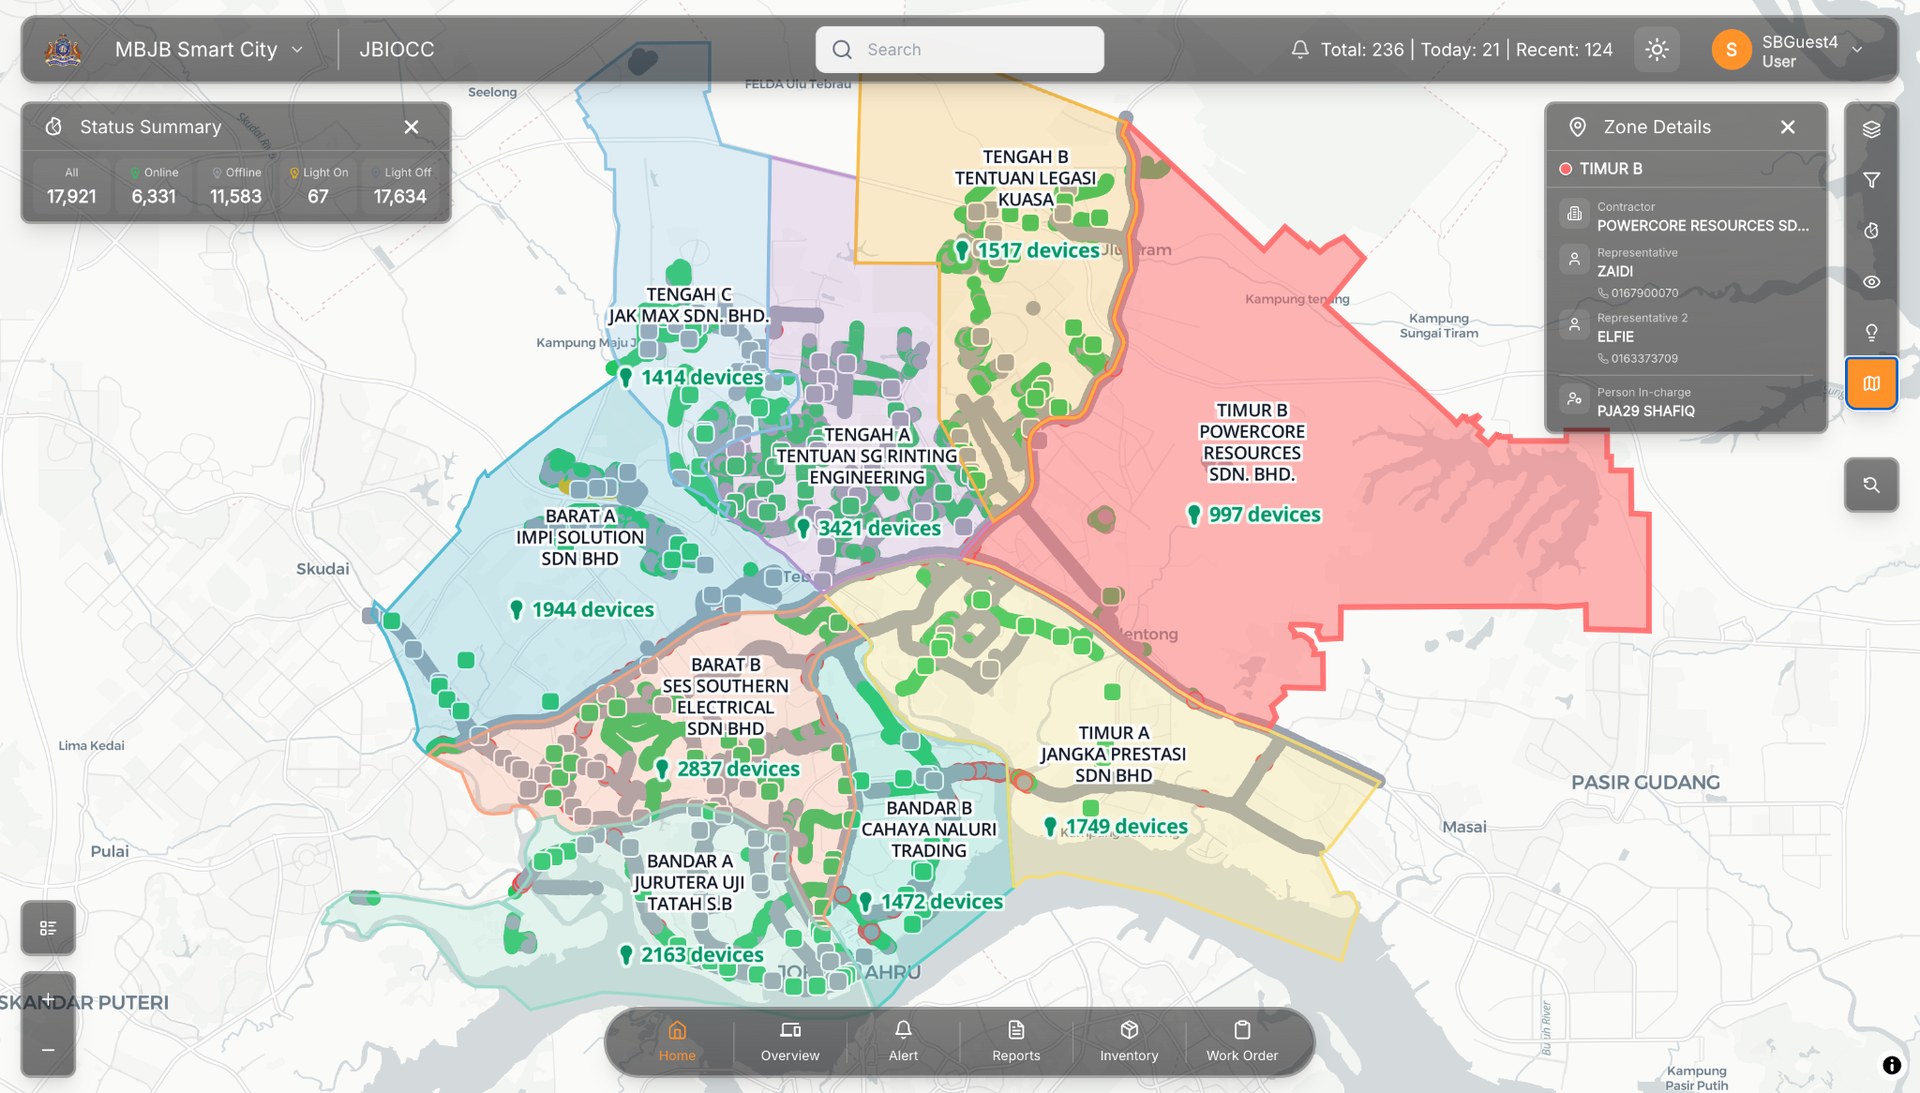Screen dimensions: 1920x1093
Task: Click the 1472 devices marker
Action: (x=931, y=902)
